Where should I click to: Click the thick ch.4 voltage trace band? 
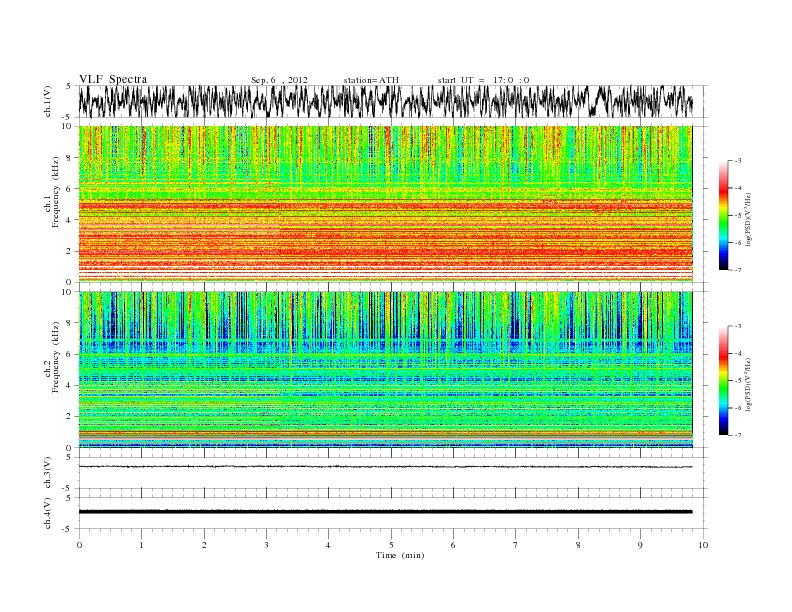pyautogui.click(x=385, y=512)
